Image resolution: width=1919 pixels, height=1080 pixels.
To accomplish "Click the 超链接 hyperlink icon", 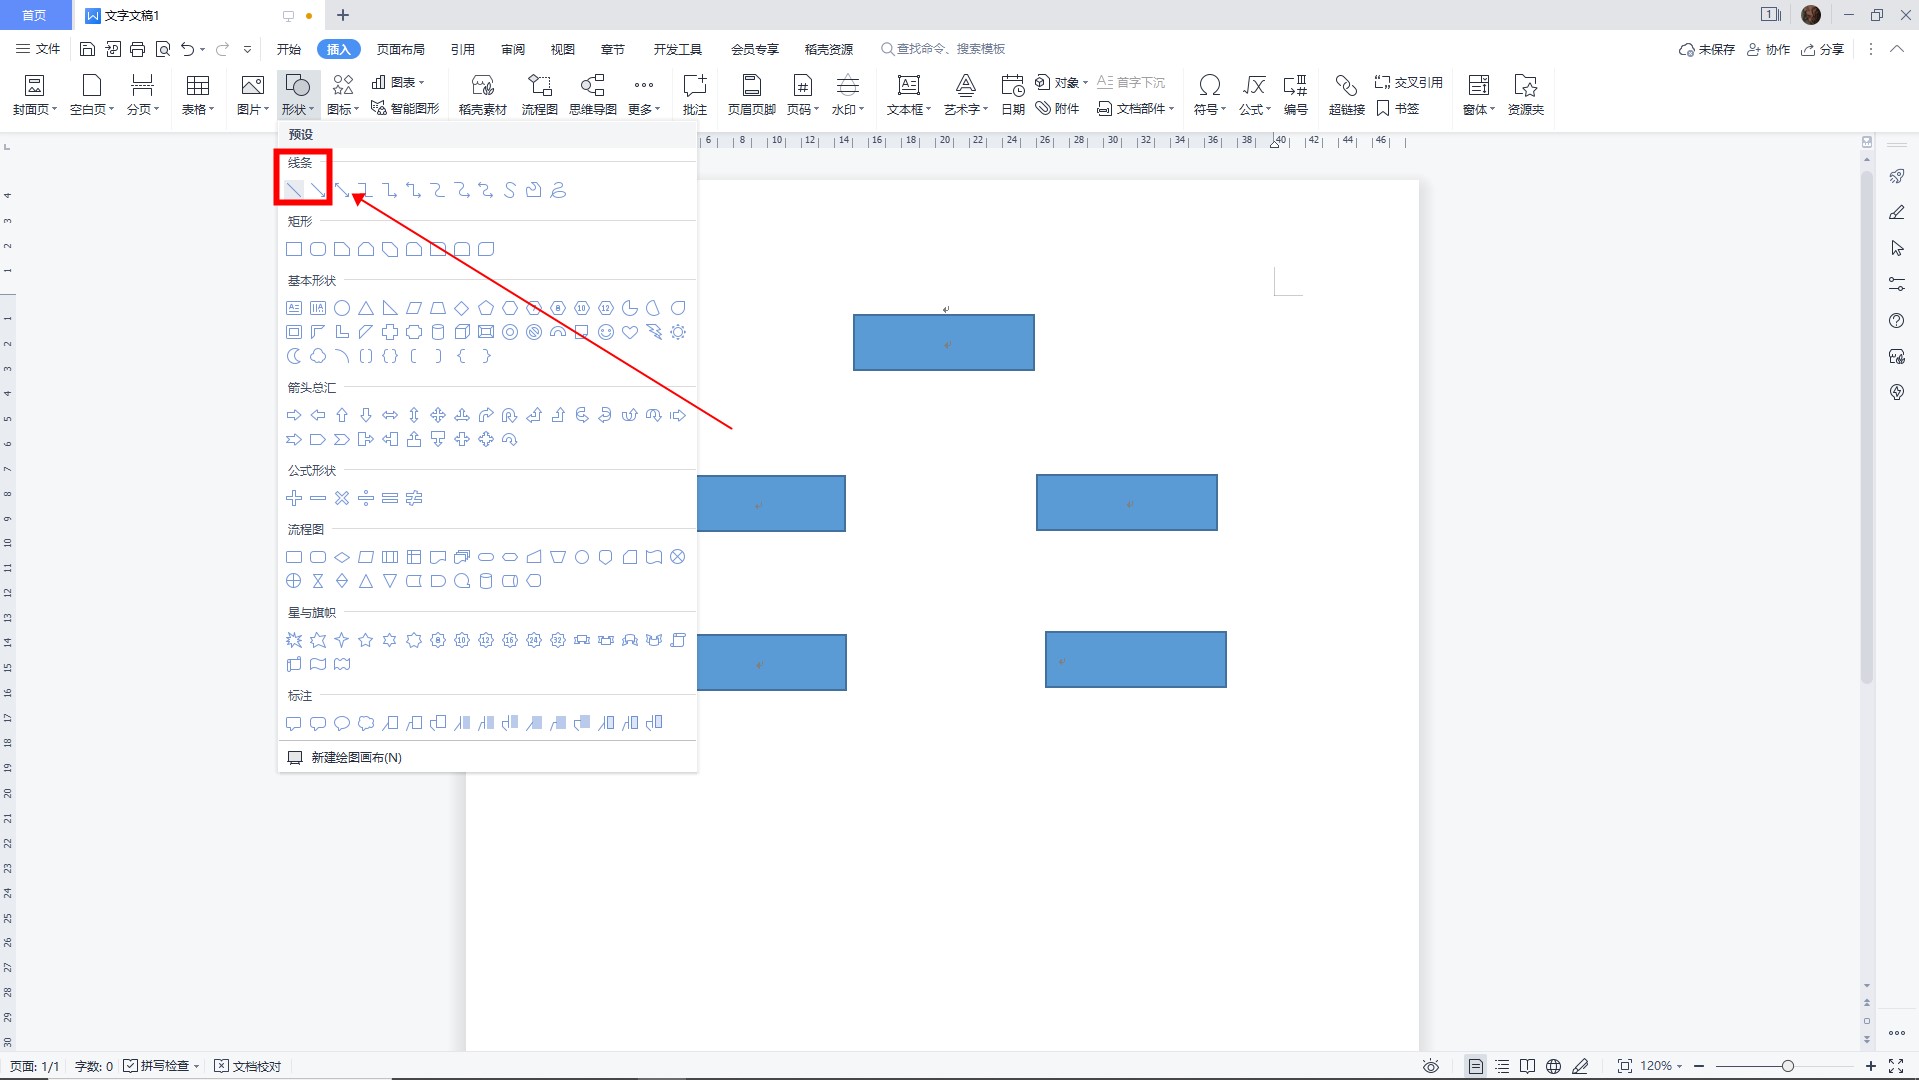I will (1346, 95).
